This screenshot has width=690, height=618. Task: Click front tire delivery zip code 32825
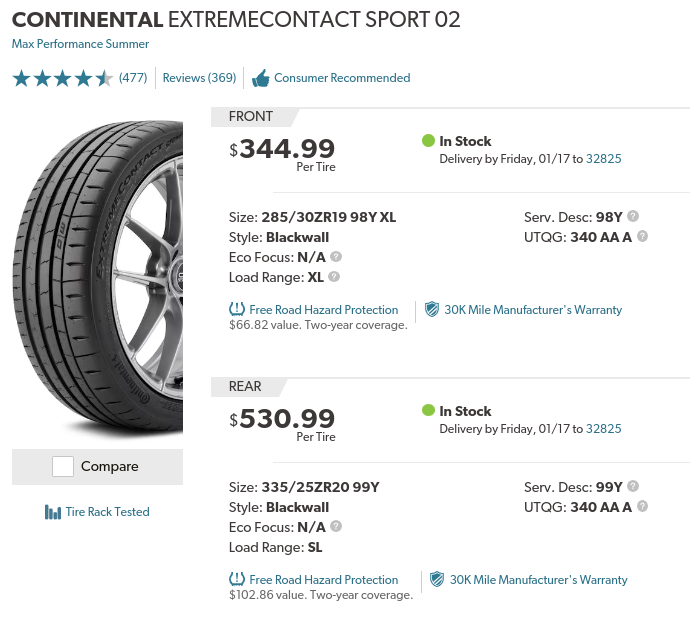604,159
